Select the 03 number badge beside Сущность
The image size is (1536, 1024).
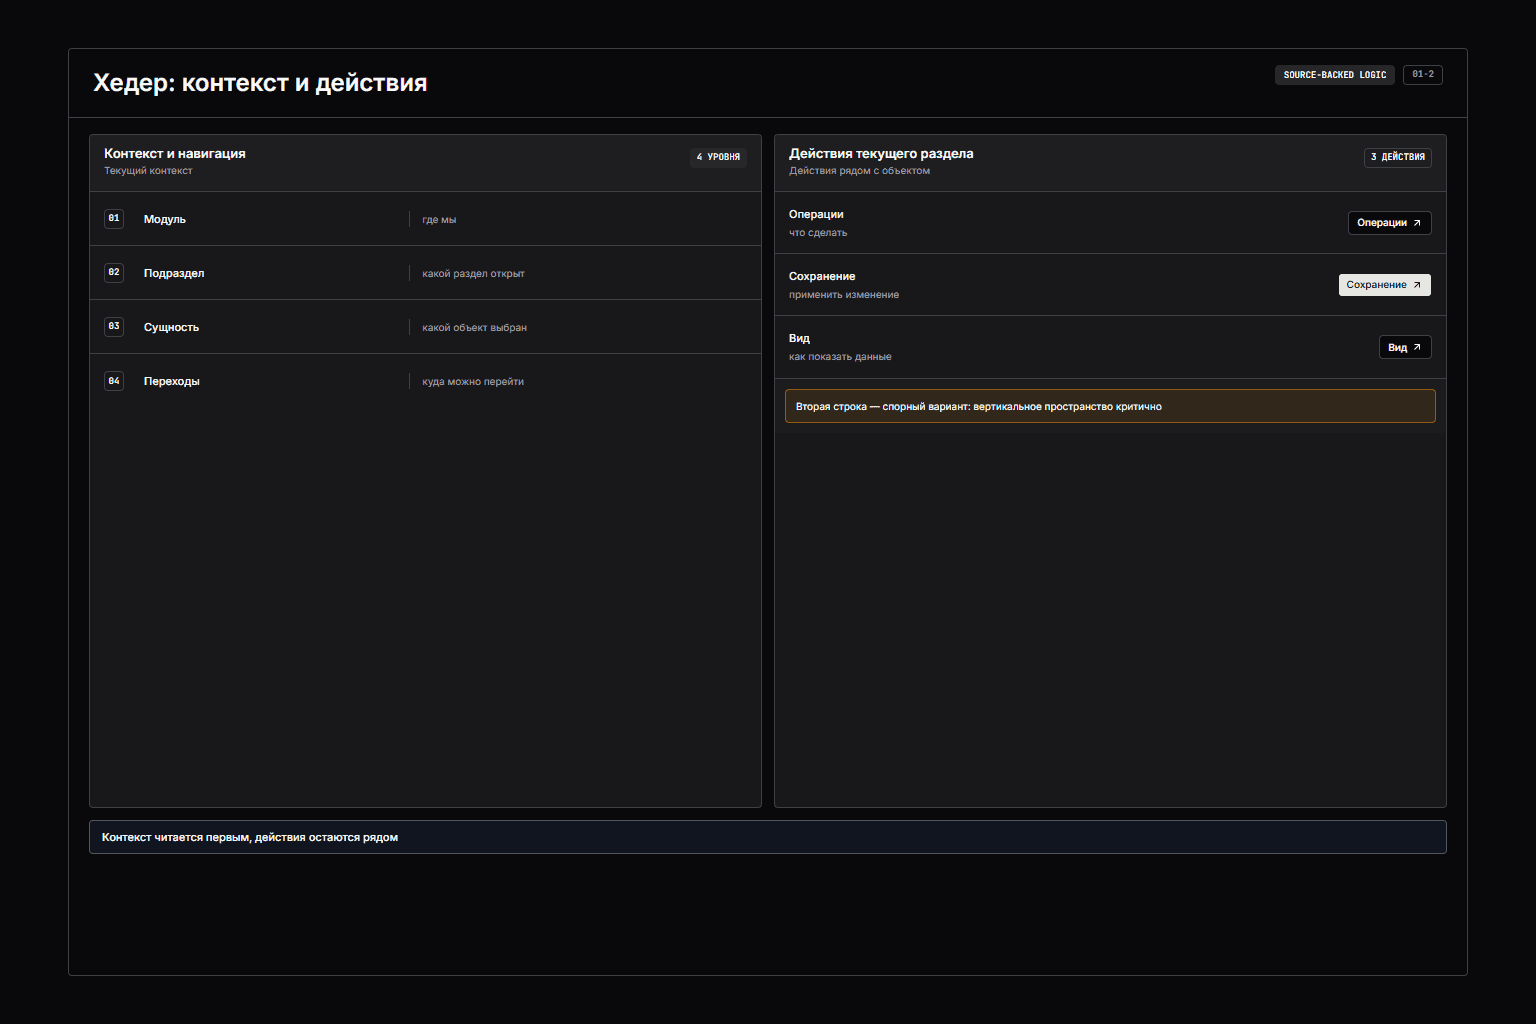point(114,326)
